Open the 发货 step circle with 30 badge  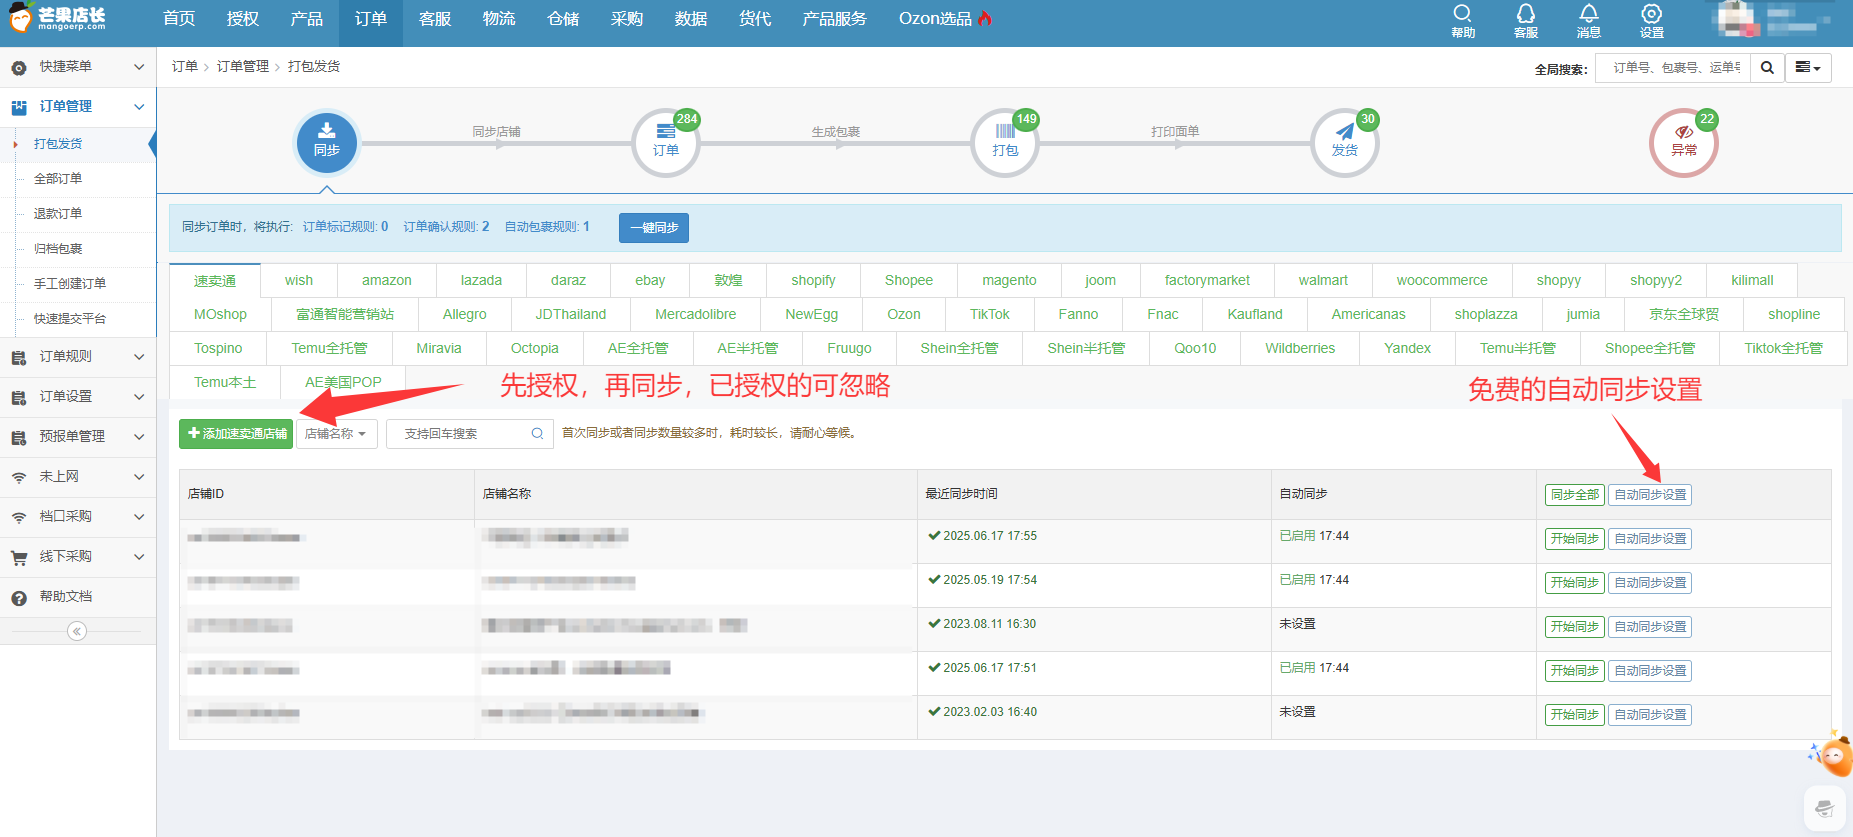pyautogui.click(x=1345, y=143)
